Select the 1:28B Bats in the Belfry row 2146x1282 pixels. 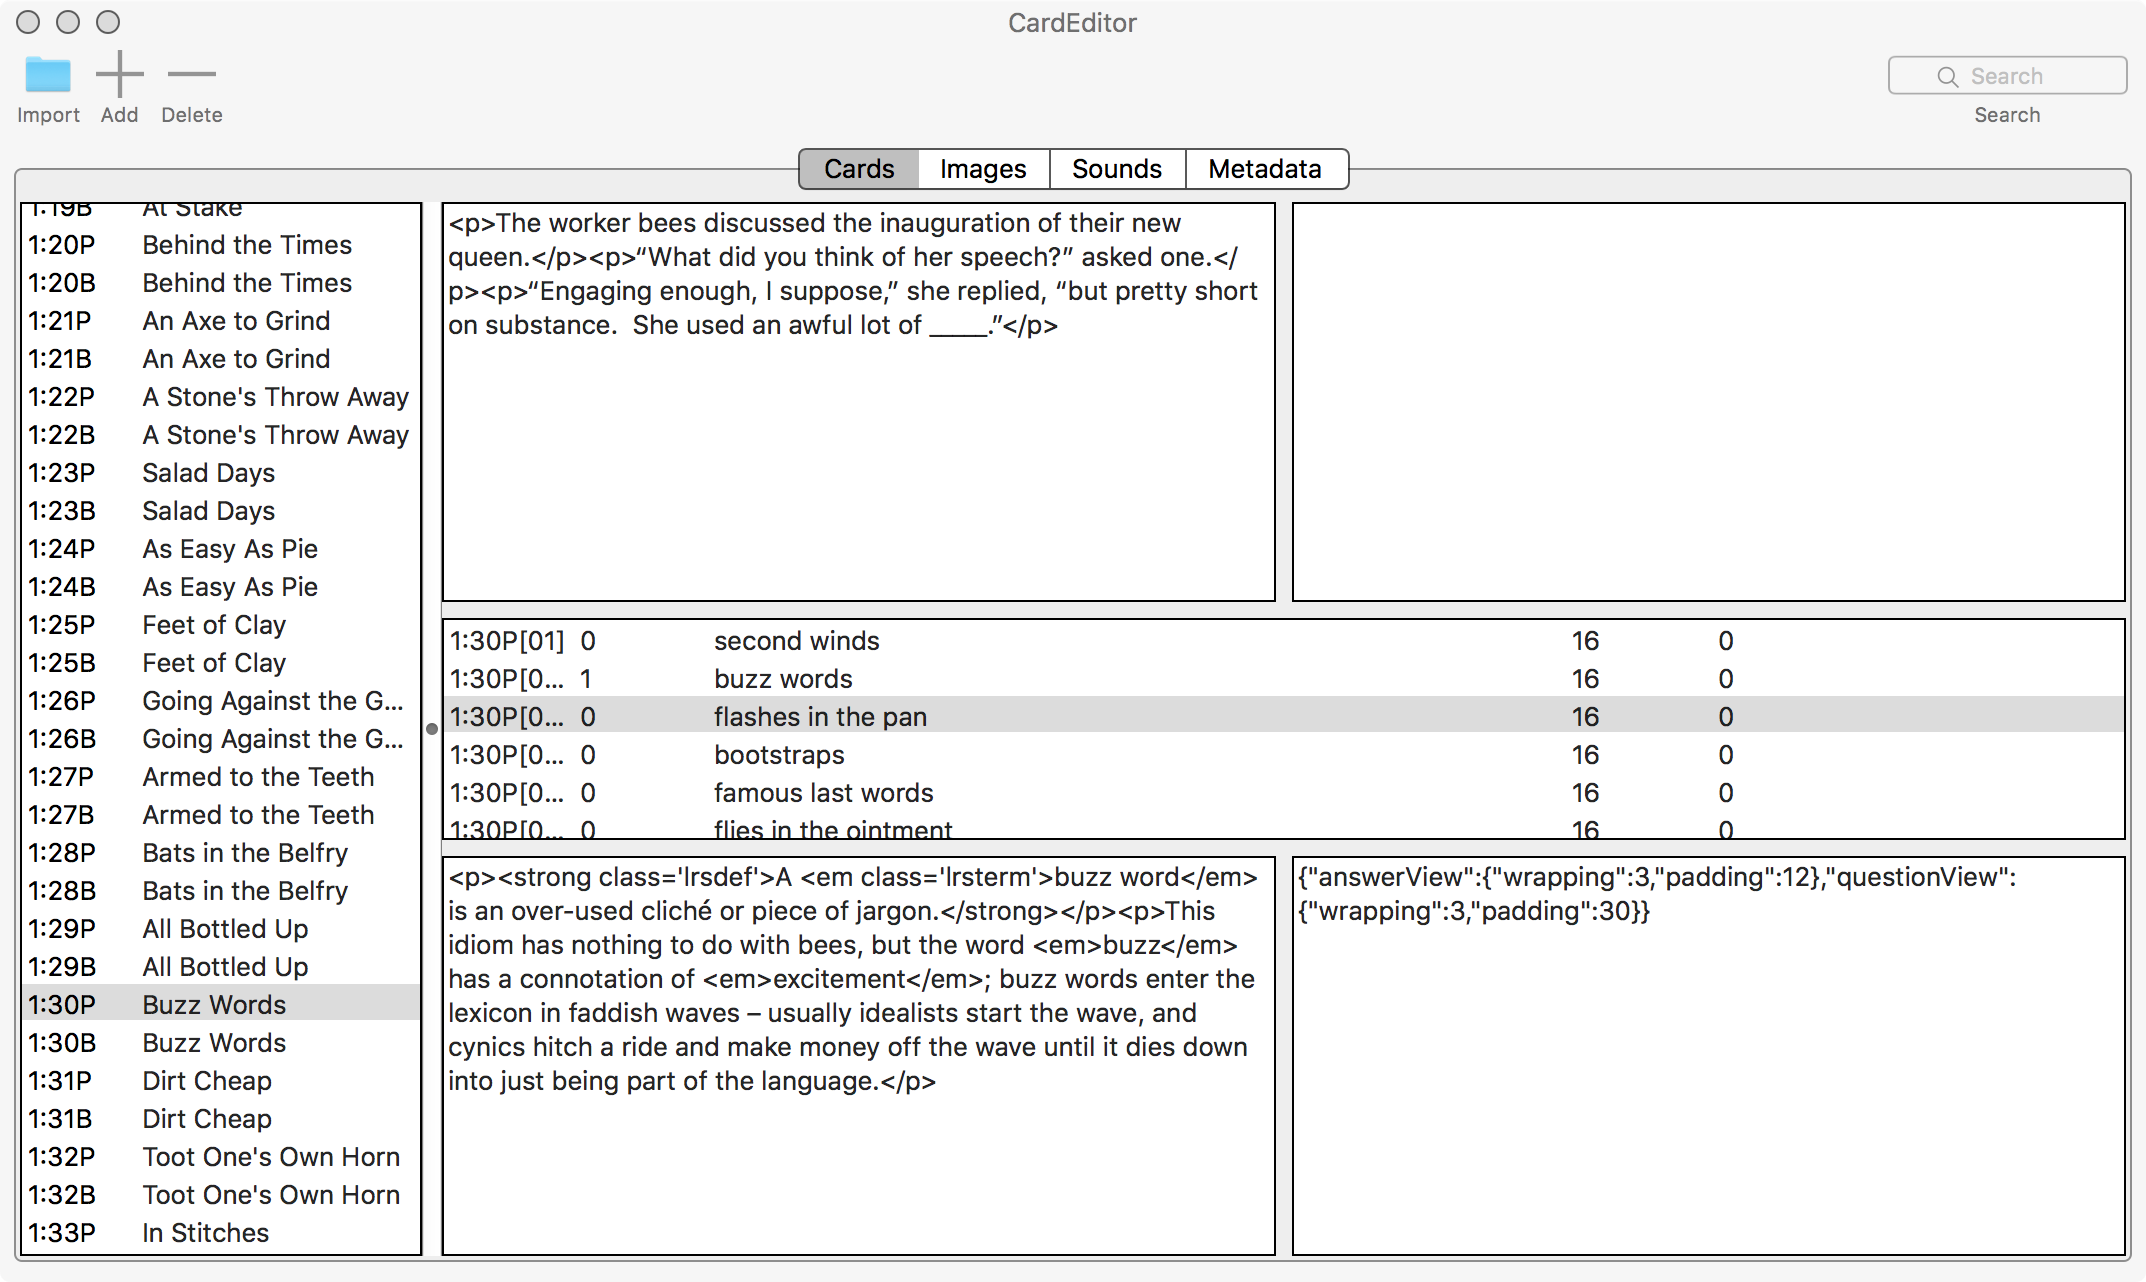221,891
